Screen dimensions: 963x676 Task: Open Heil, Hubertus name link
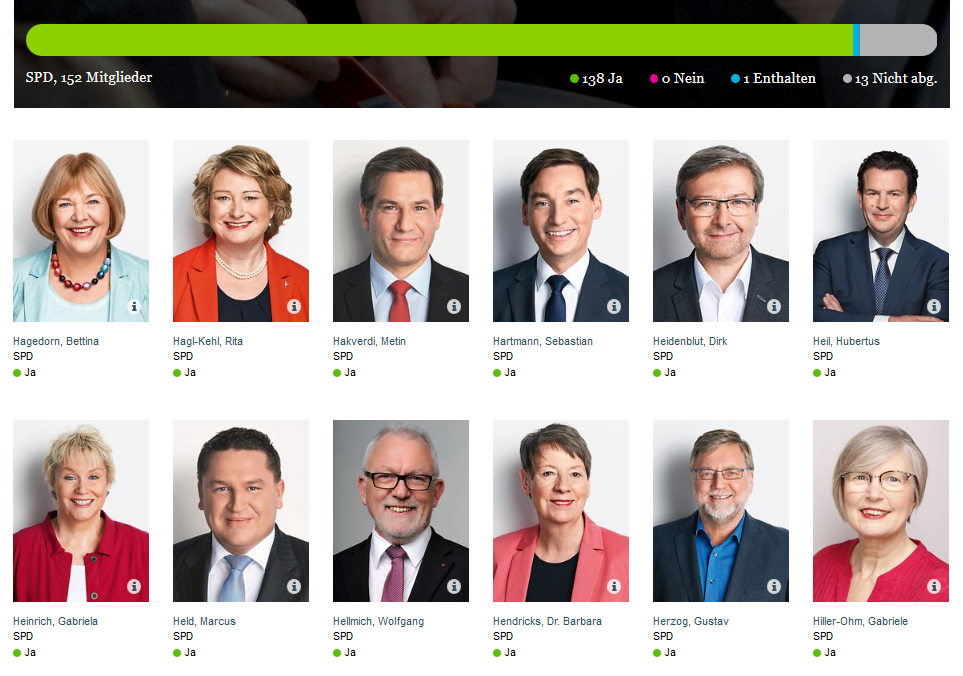point(846,341)
